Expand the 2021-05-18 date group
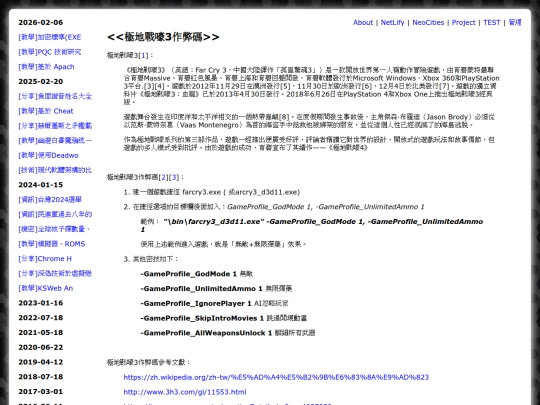540x405 pixels. click(x=41, y=332)
